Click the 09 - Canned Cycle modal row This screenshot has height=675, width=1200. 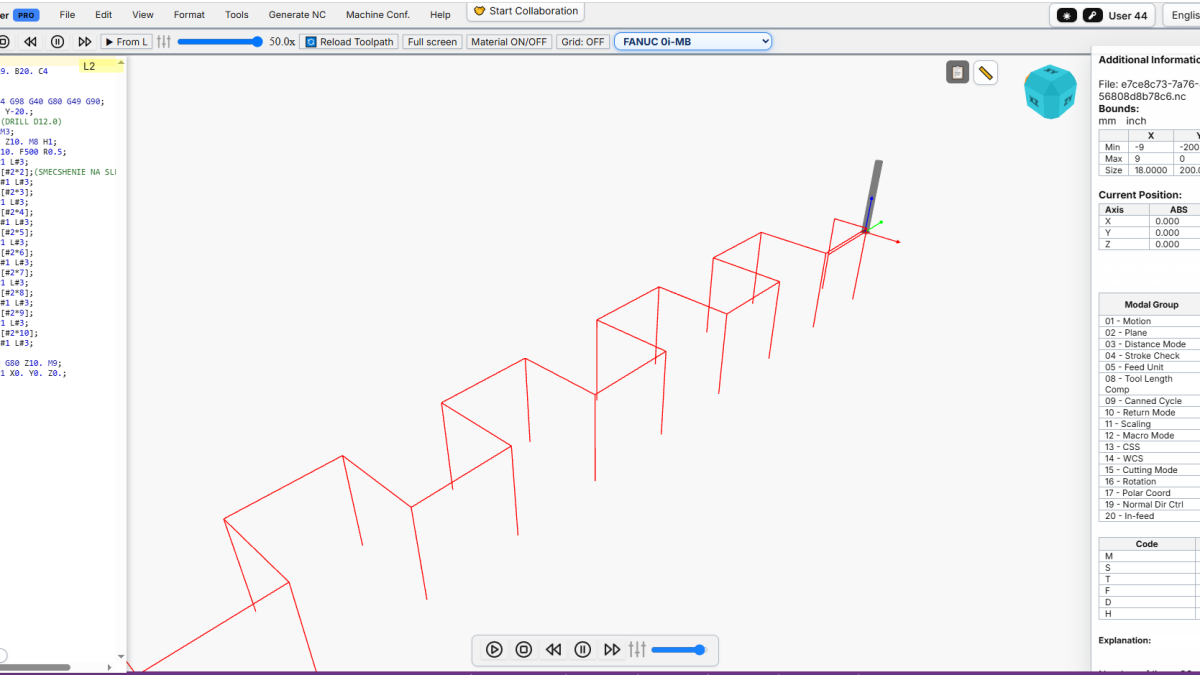[1150, 401]
